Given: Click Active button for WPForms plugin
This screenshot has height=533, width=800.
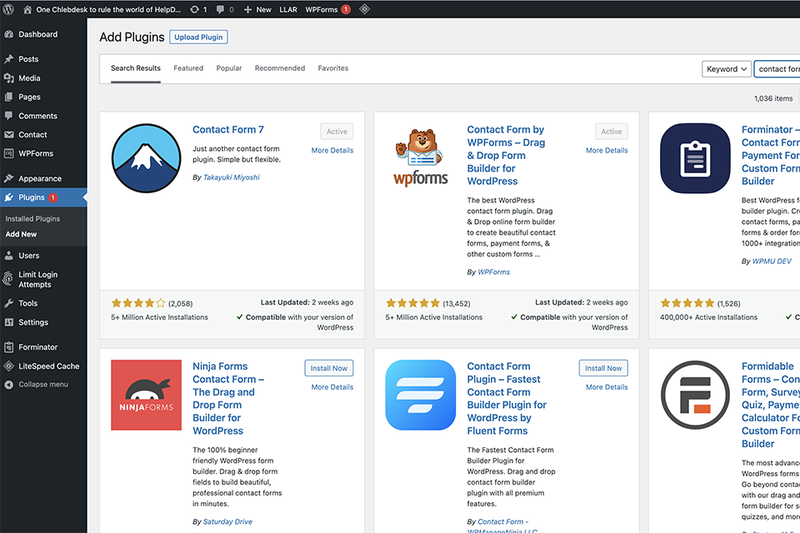Looking at the screenshot, I should 611,132.
